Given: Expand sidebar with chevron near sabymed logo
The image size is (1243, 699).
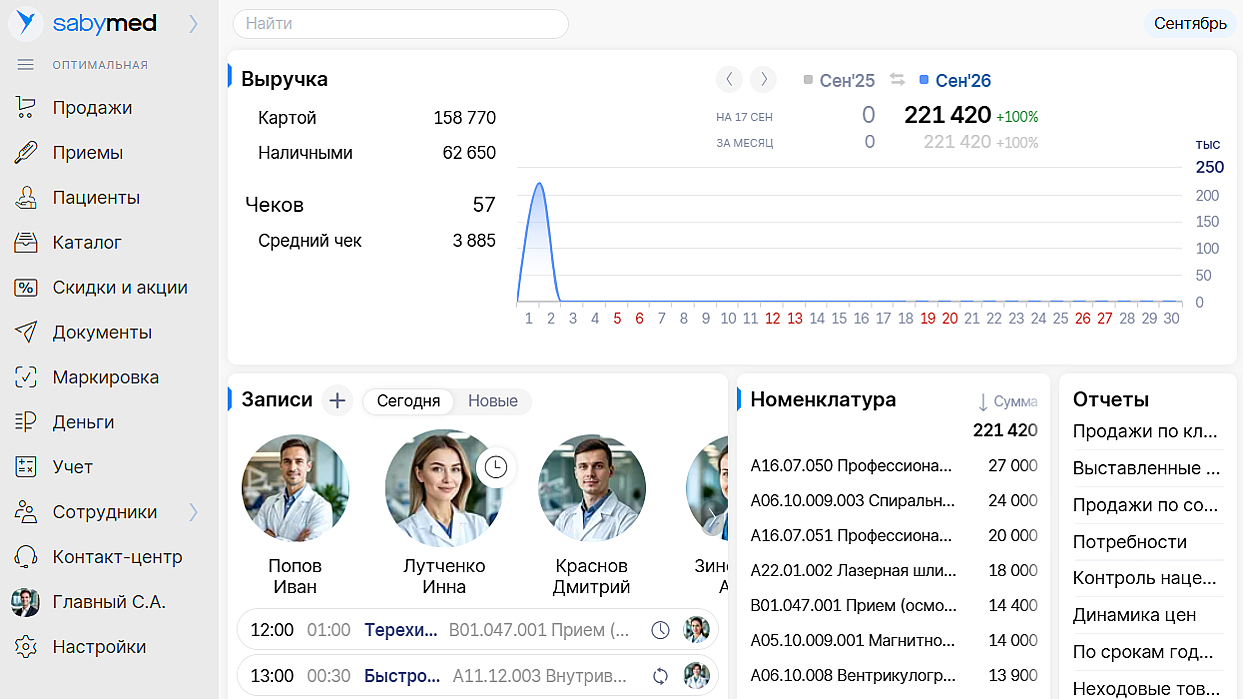Looking at the screenshot, I should (x=194, y=24).
